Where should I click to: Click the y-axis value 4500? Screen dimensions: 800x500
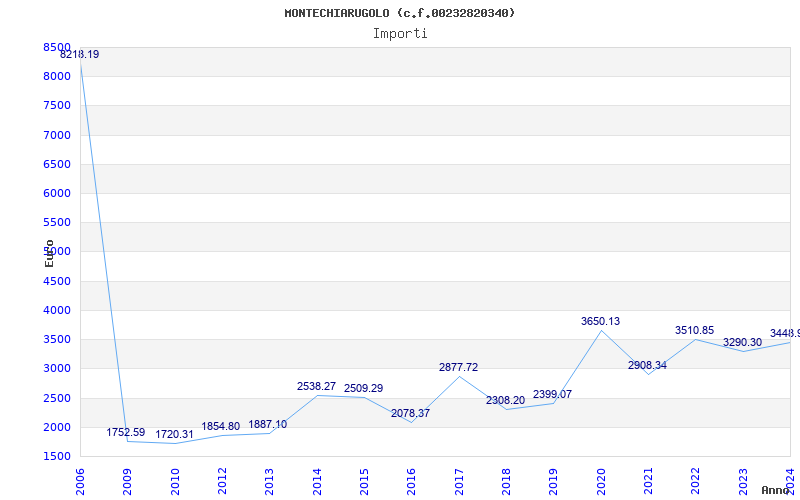57,281
